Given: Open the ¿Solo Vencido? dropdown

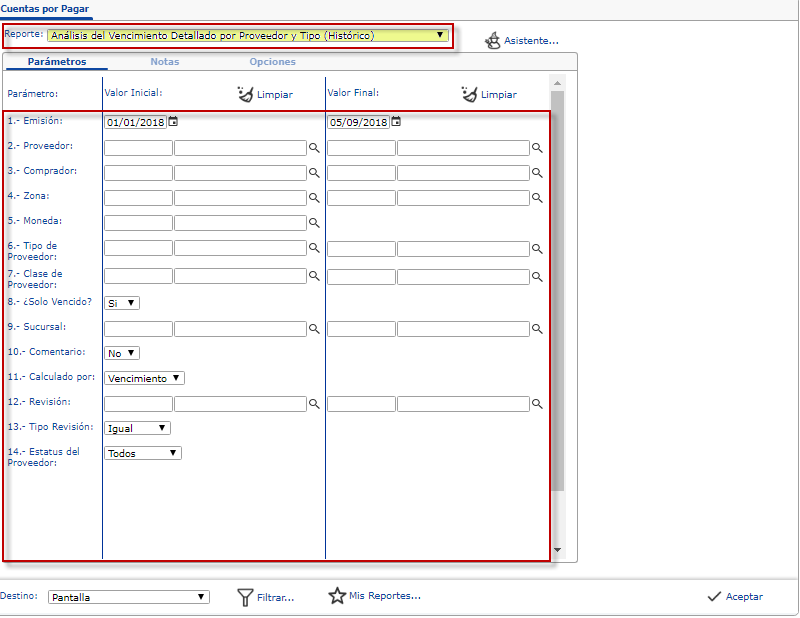Looking at the screenshot, I should coord(123,303).
